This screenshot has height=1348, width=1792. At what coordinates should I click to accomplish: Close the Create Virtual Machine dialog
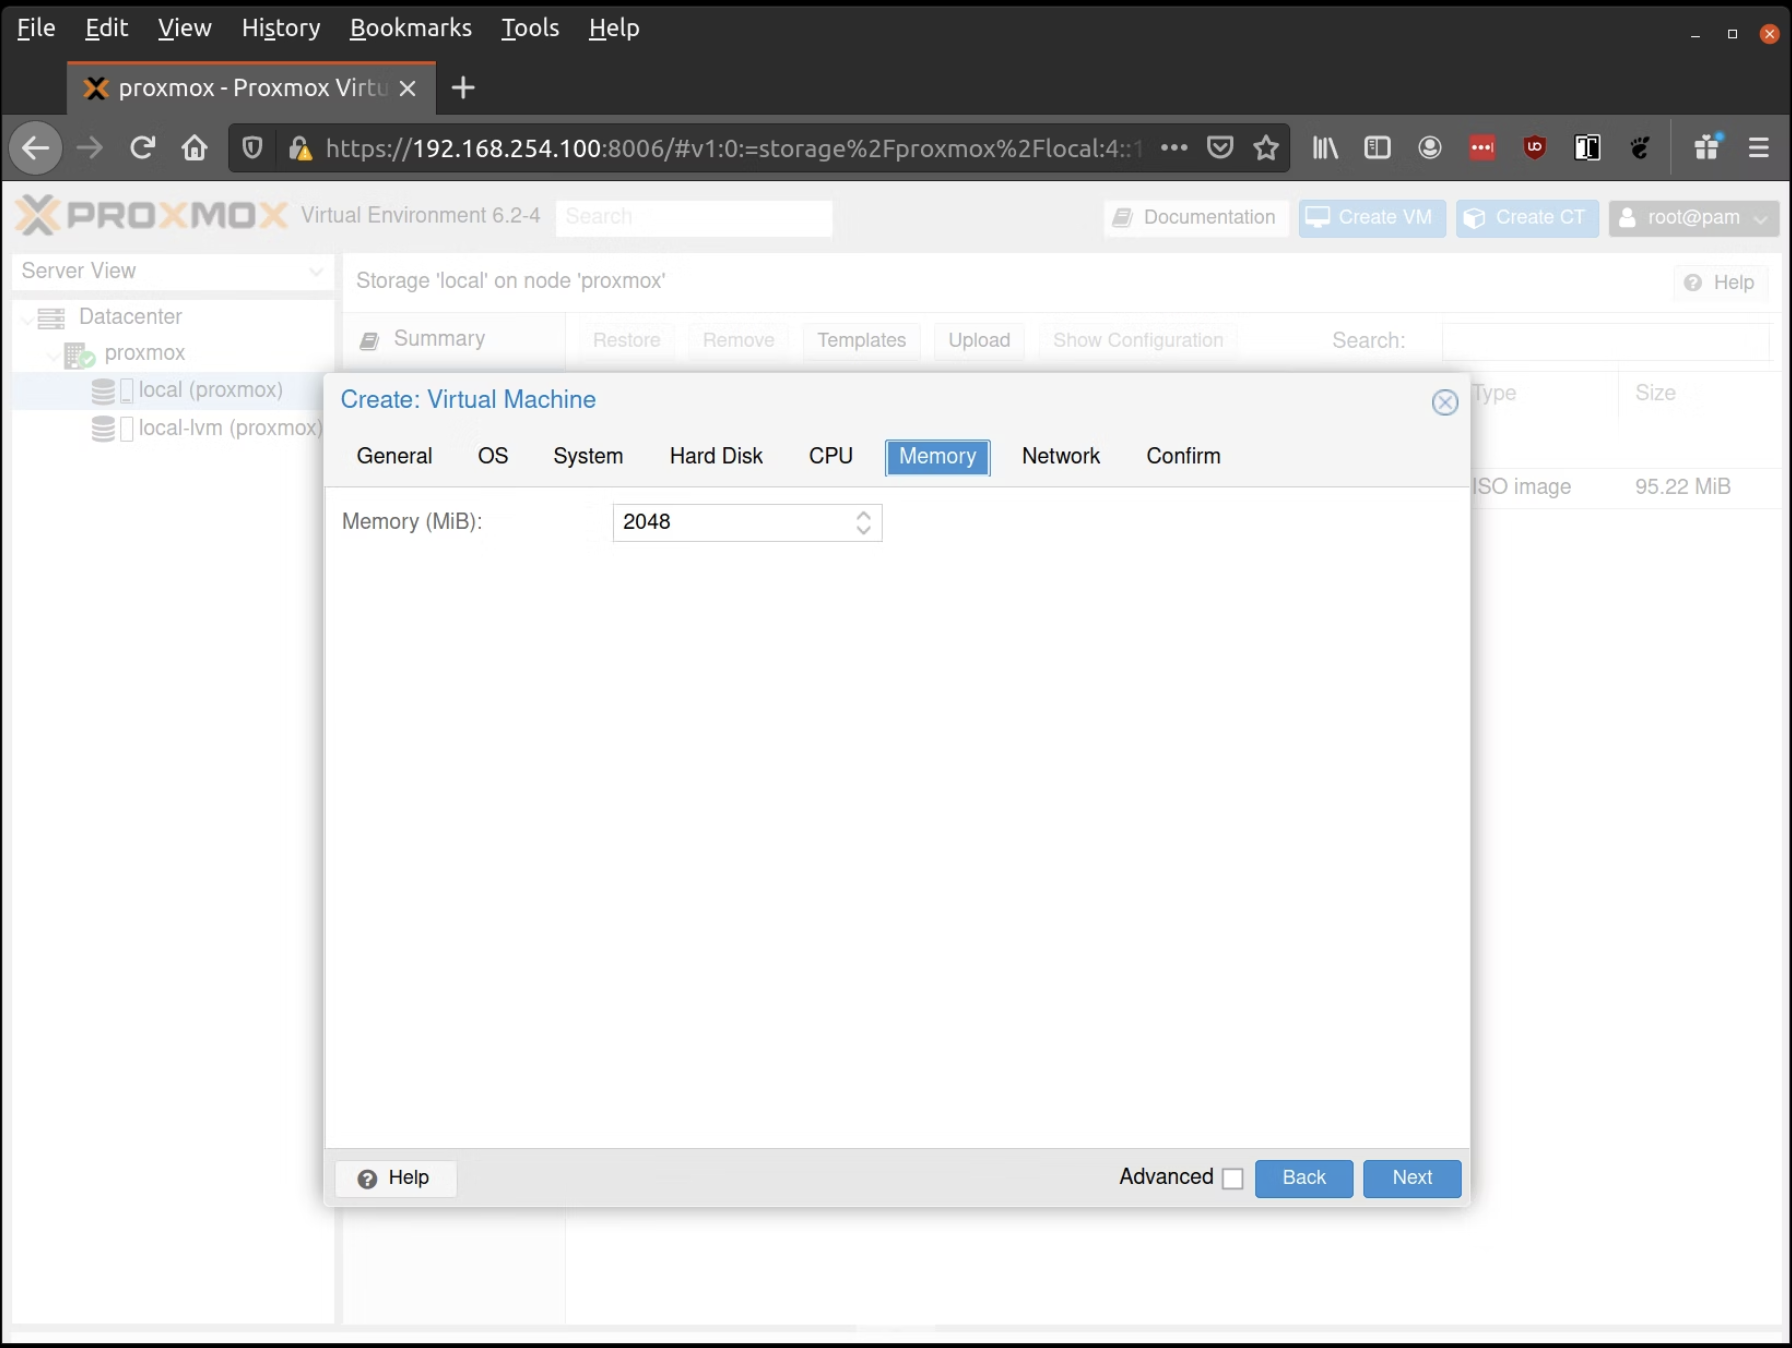click(1444, 402)
